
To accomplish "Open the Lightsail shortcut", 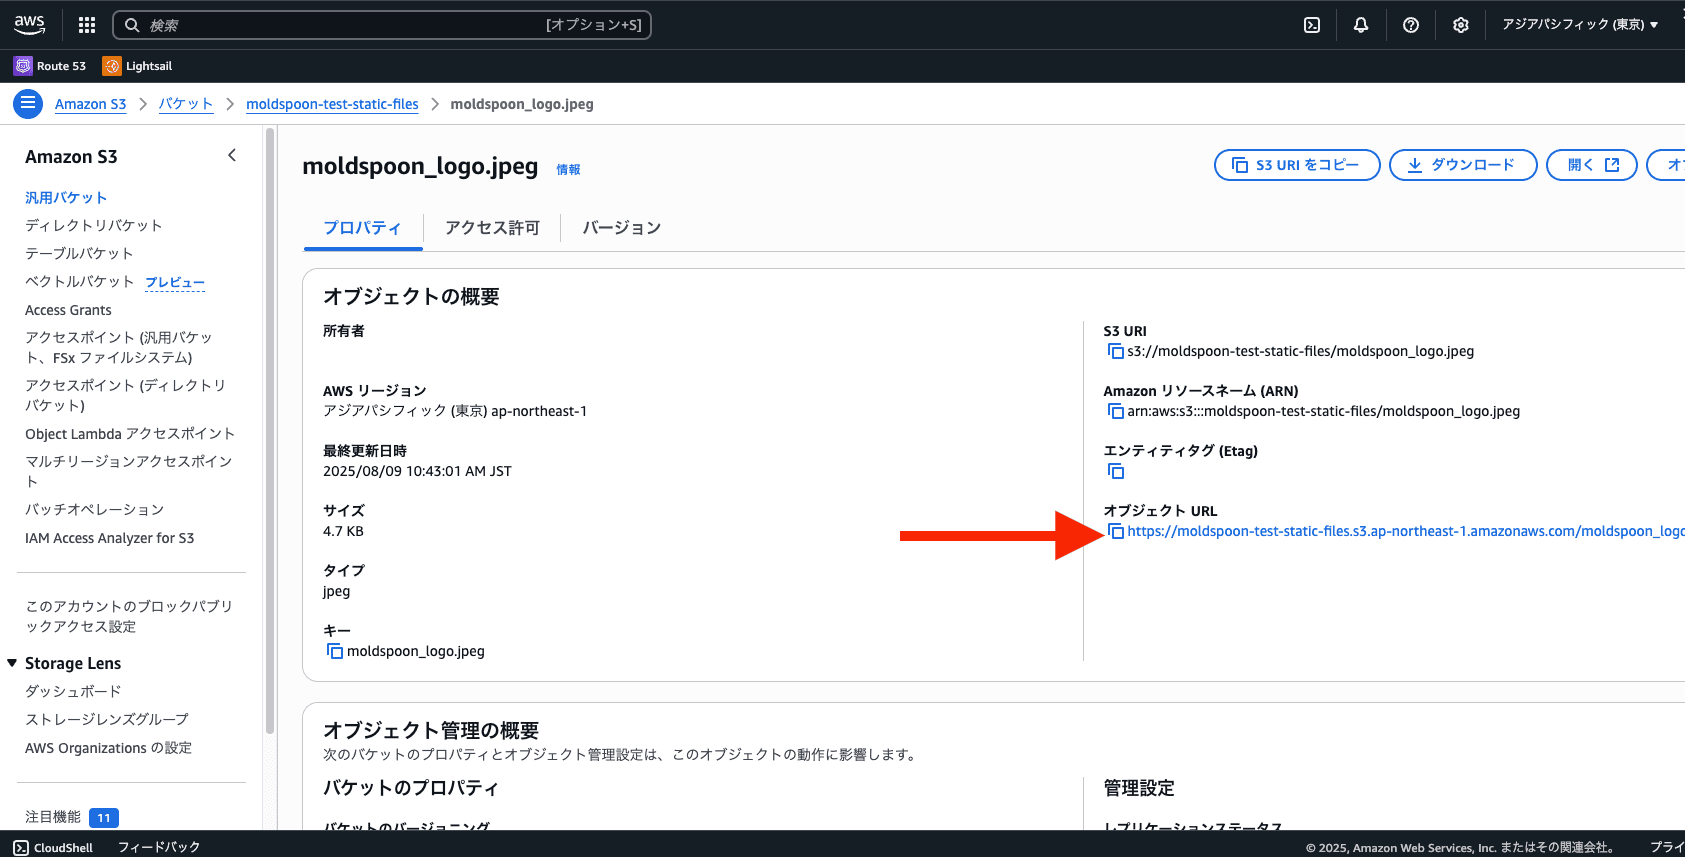I will [138, 66].
